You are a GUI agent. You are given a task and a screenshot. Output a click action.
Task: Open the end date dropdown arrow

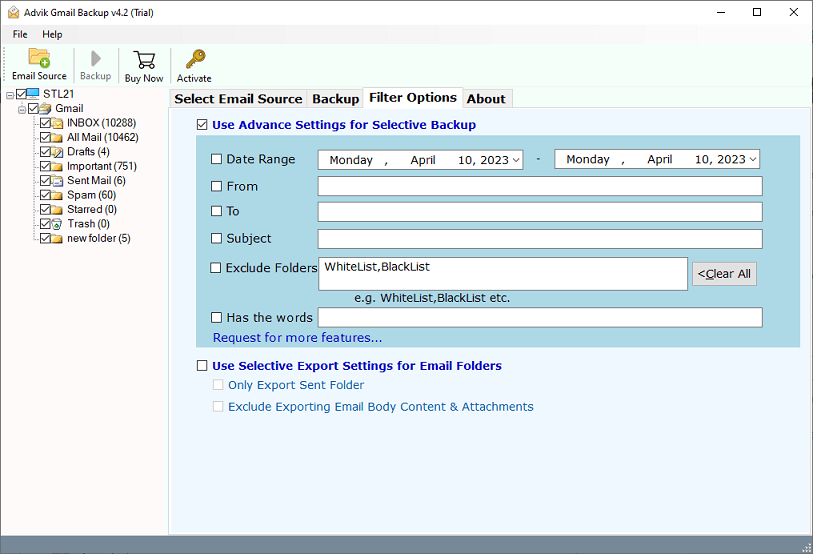(752, 160)
